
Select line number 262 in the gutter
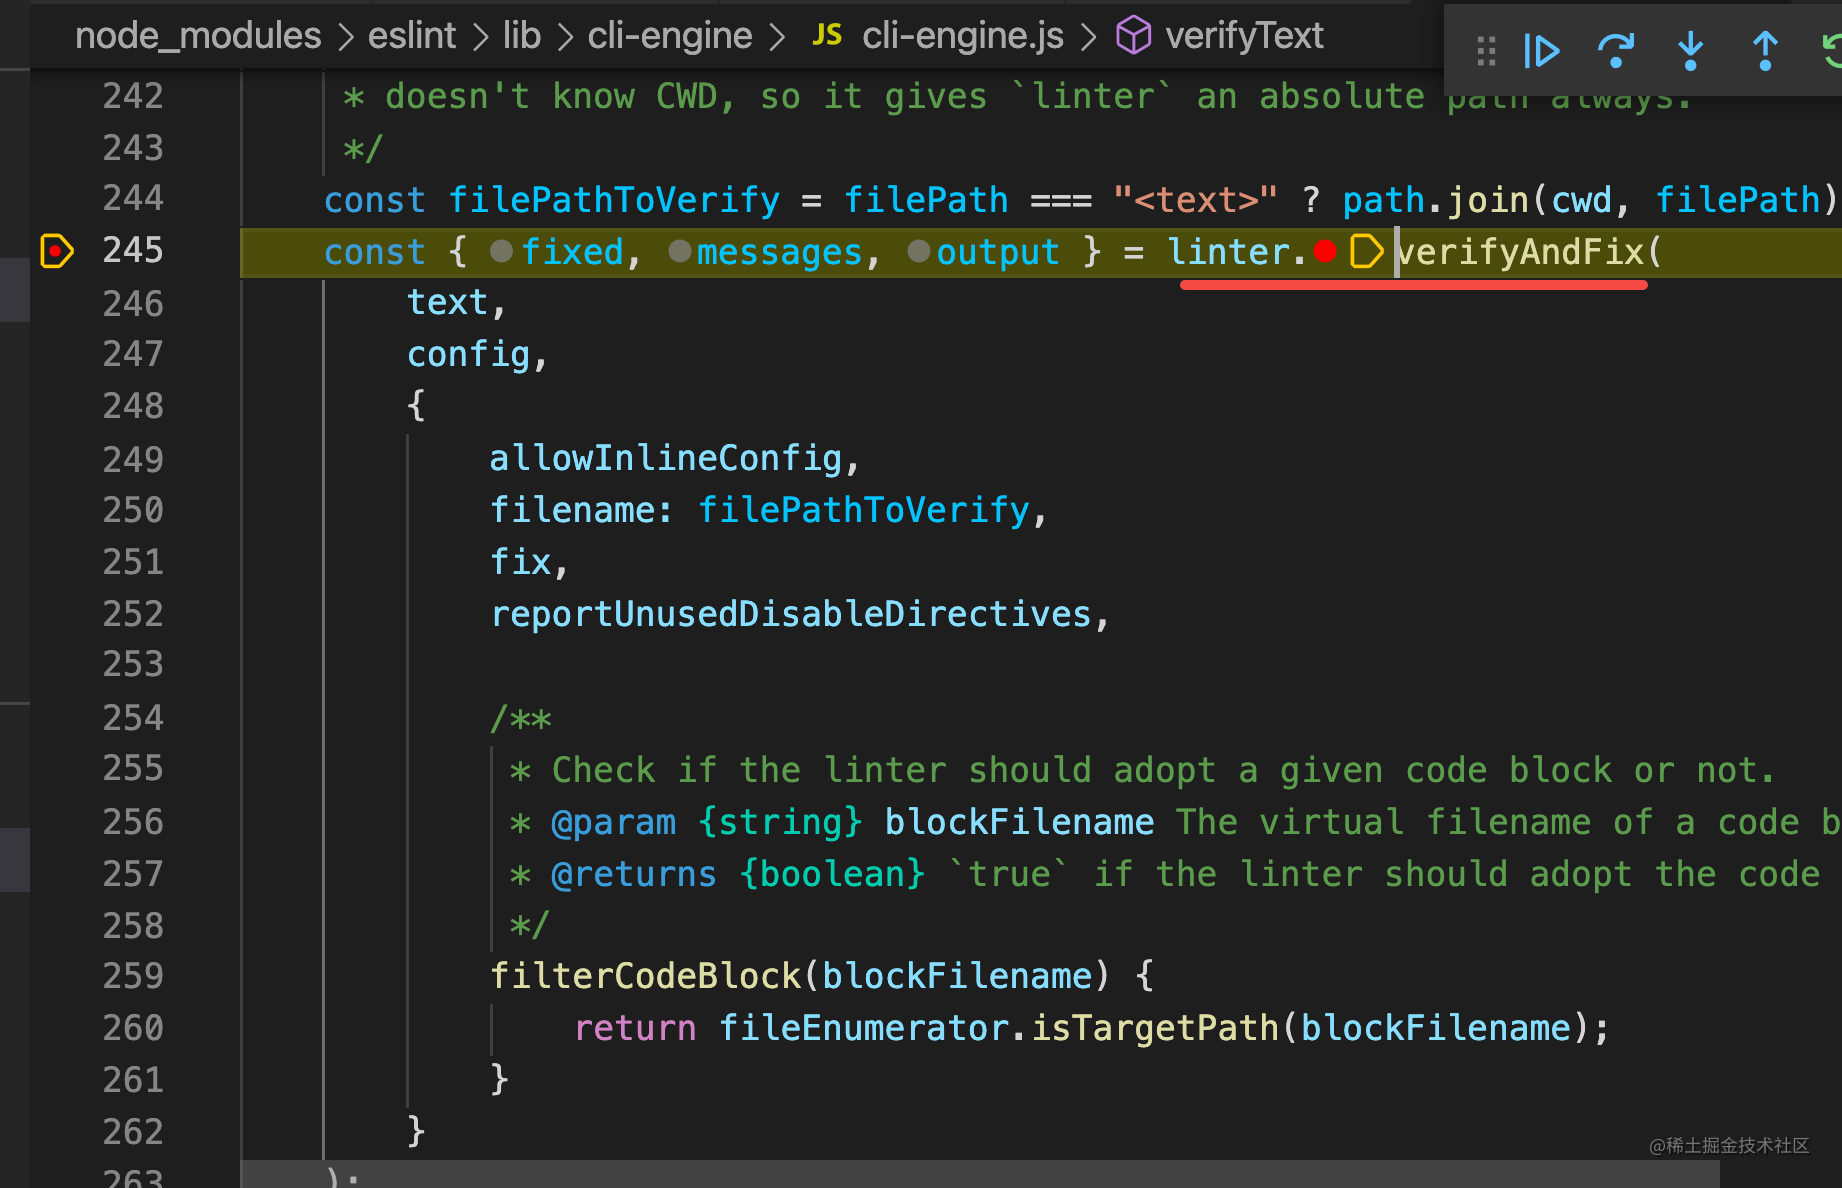coord(133,1132)
